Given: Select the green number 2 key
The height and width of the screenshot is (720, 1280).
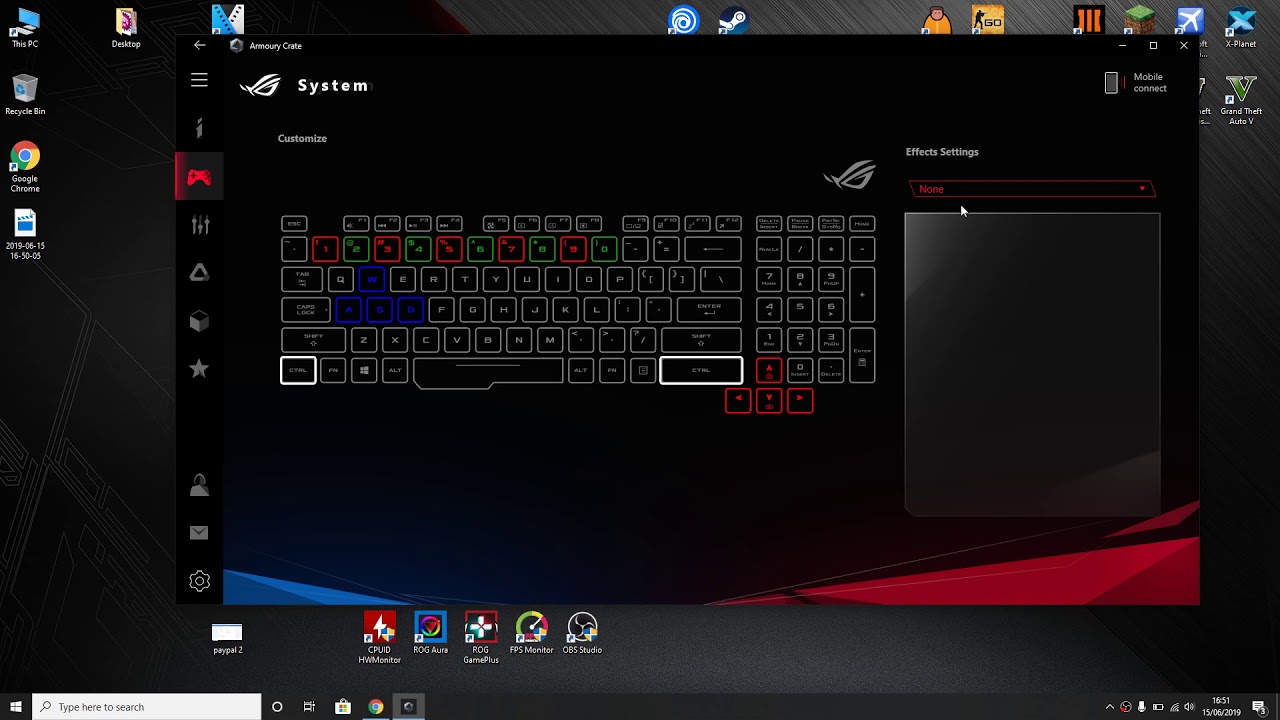Looking at the screenshot, I should 356,249.
